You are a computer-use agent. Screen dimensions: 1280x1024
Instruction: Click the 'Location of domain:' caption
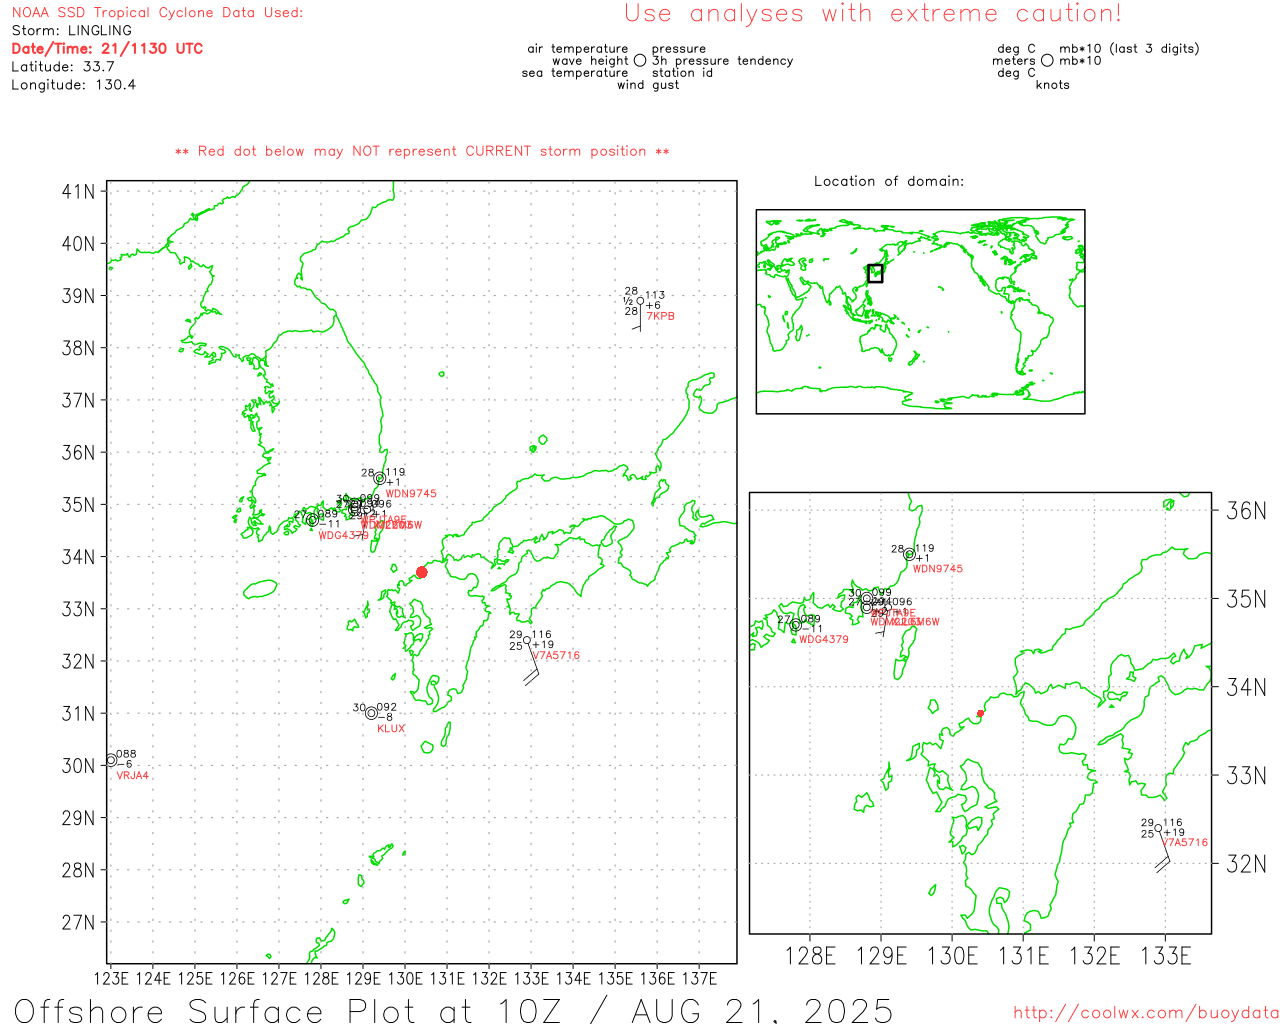point(889,181)
